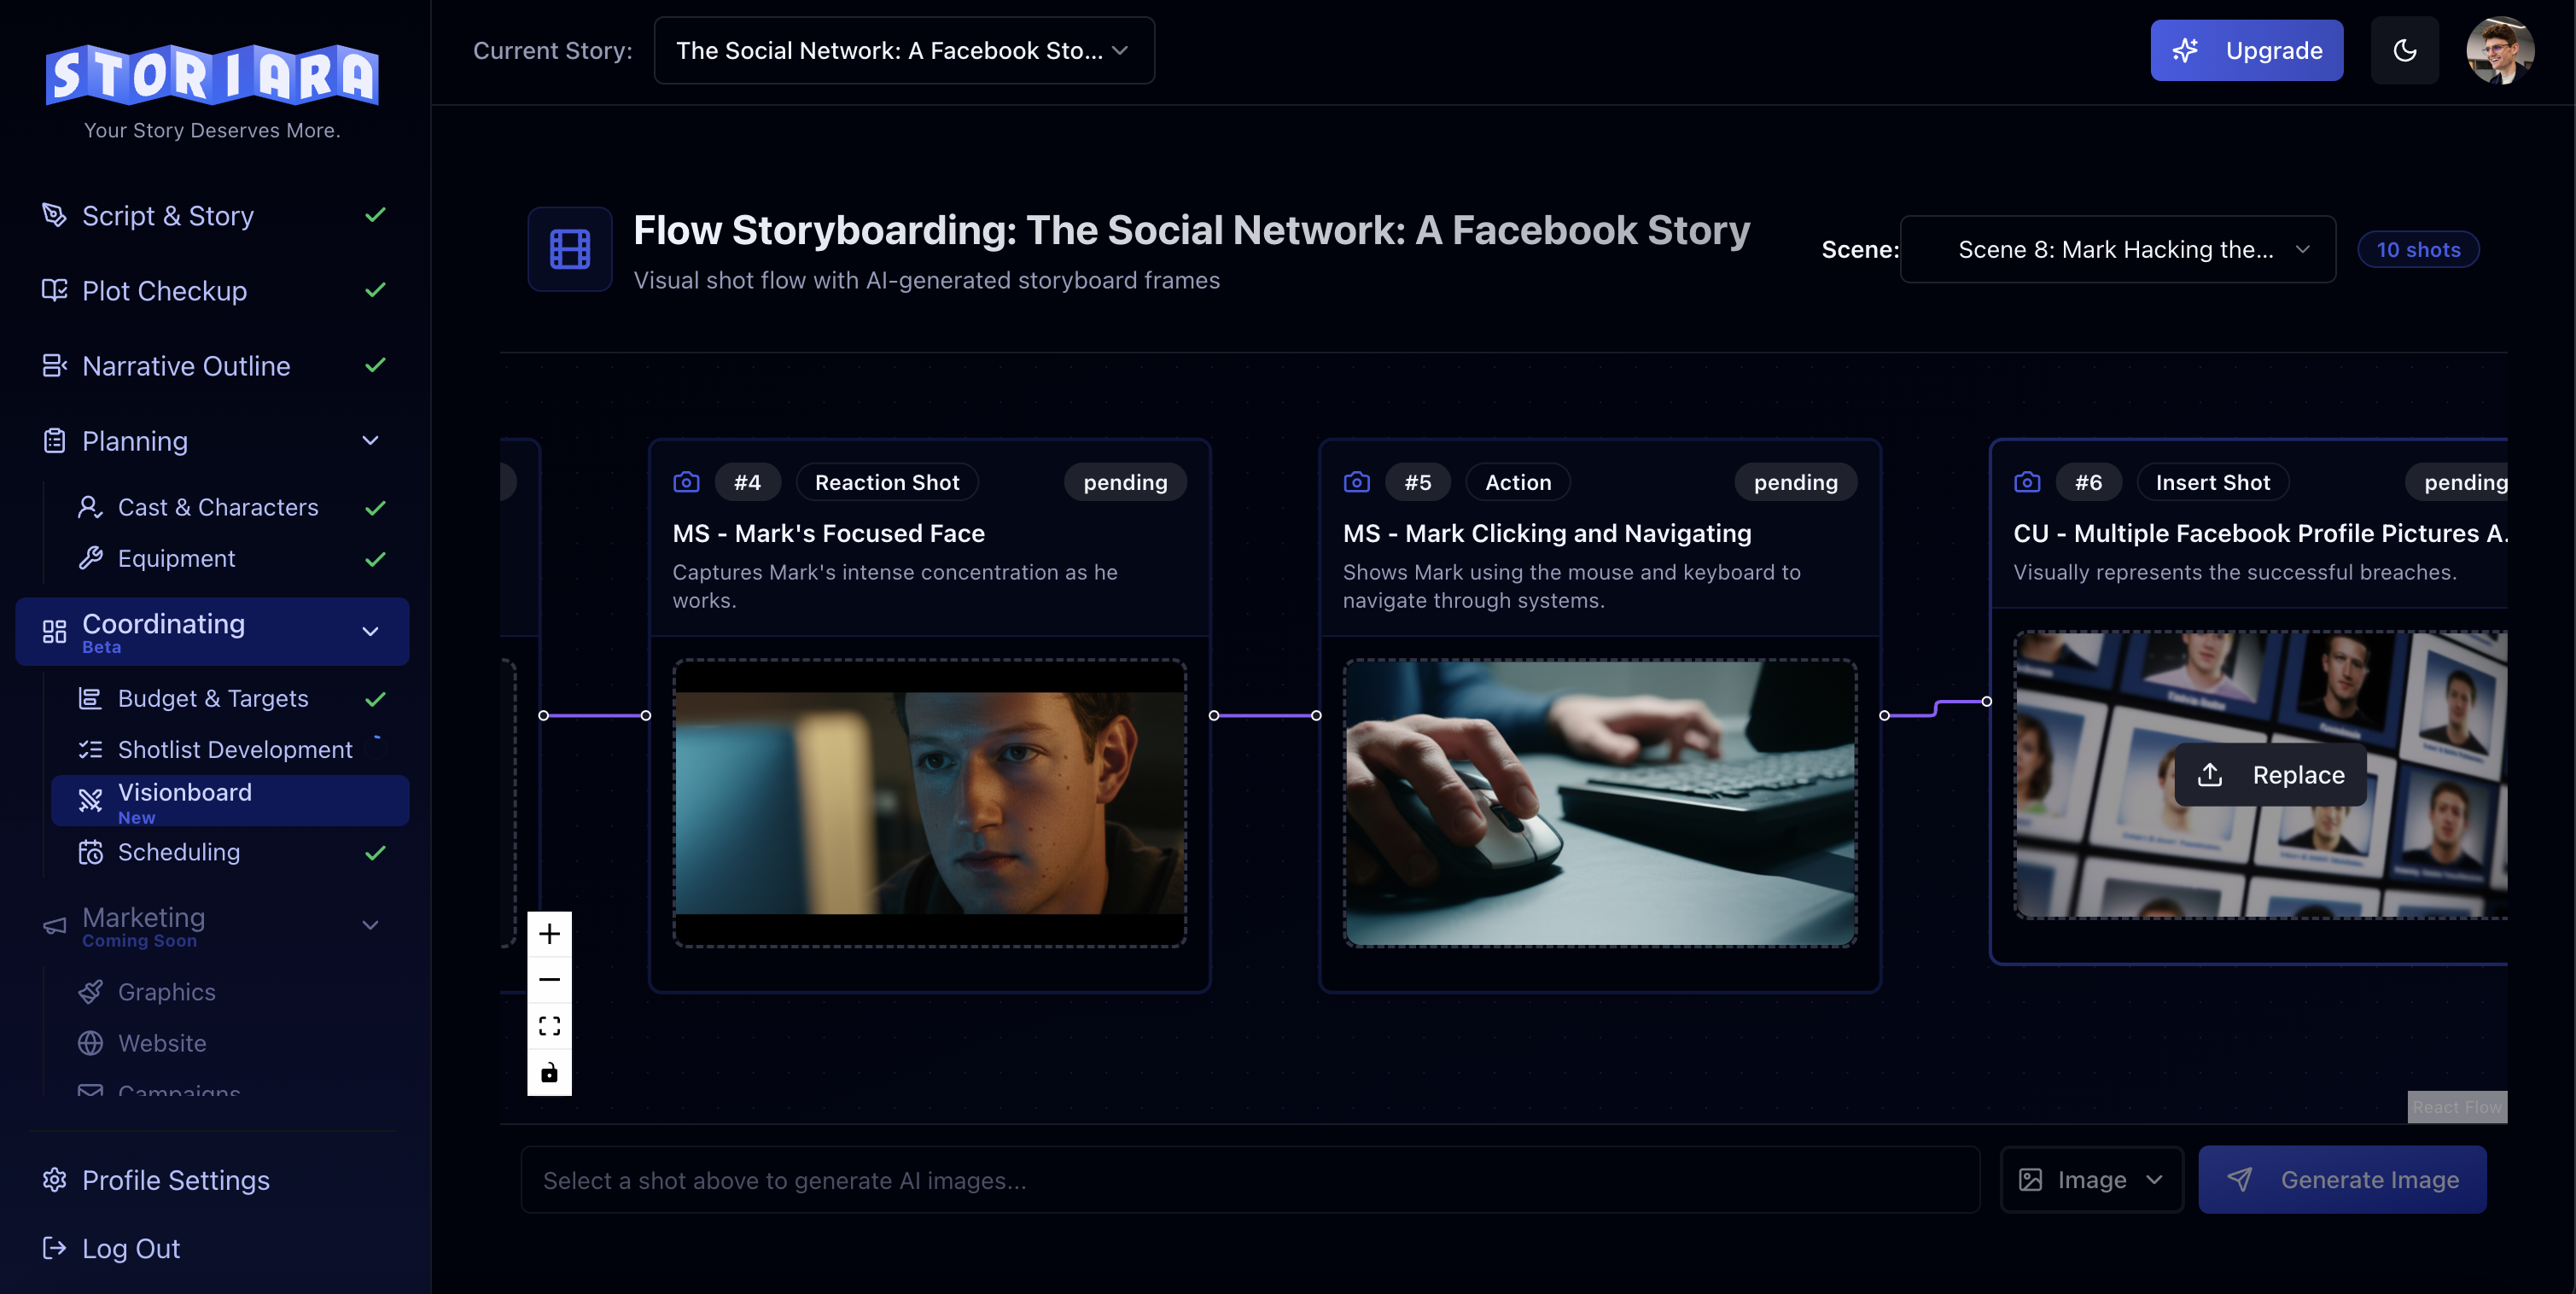Screen dimensions: 2576x1294
Task: Click the AI image prompt input field
Action: tap(1250, 1180)
